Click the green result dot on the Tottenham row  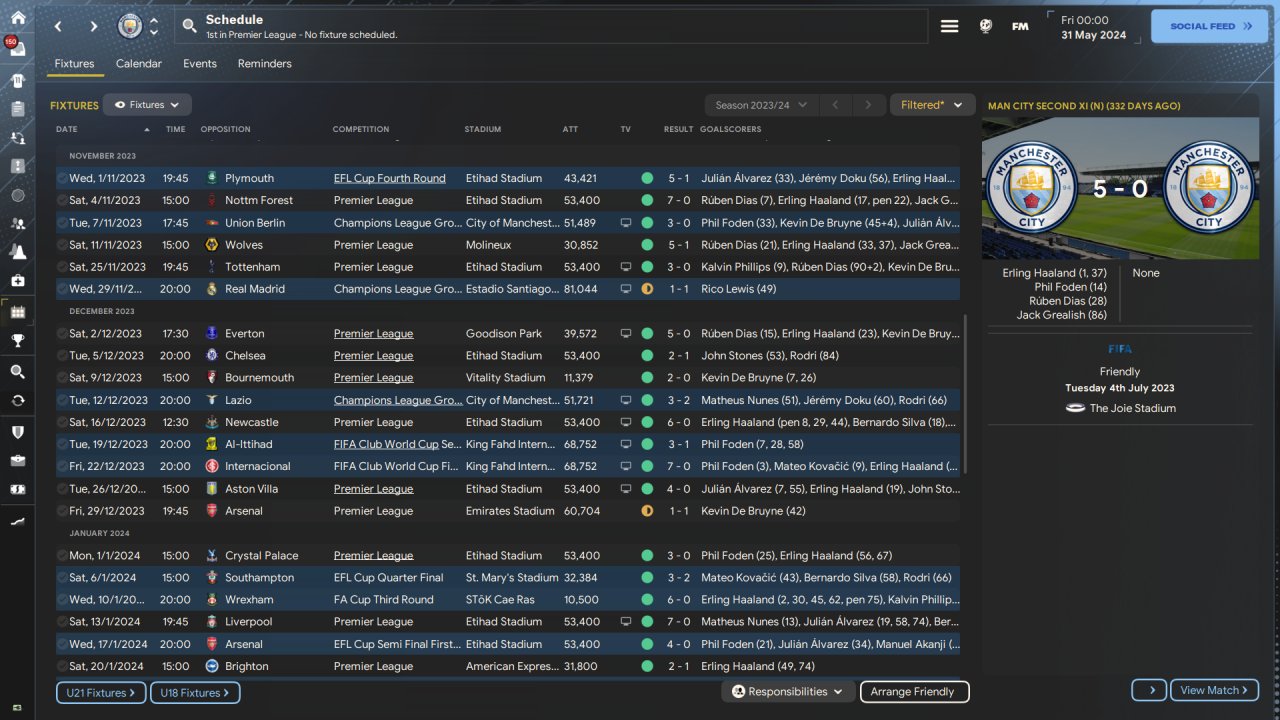(647, 267)
